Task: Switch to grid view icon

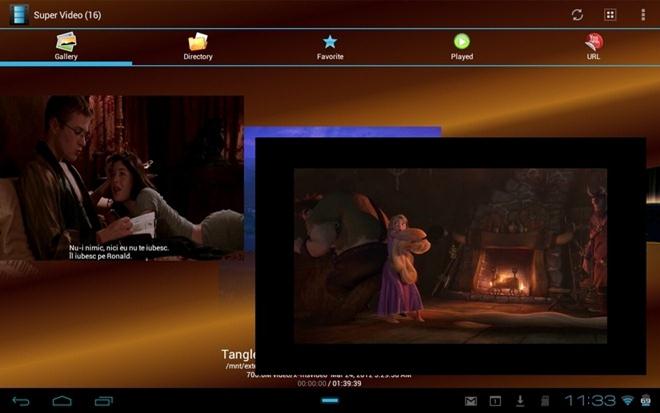Action: pyautogui.click(x=610, y=15)
